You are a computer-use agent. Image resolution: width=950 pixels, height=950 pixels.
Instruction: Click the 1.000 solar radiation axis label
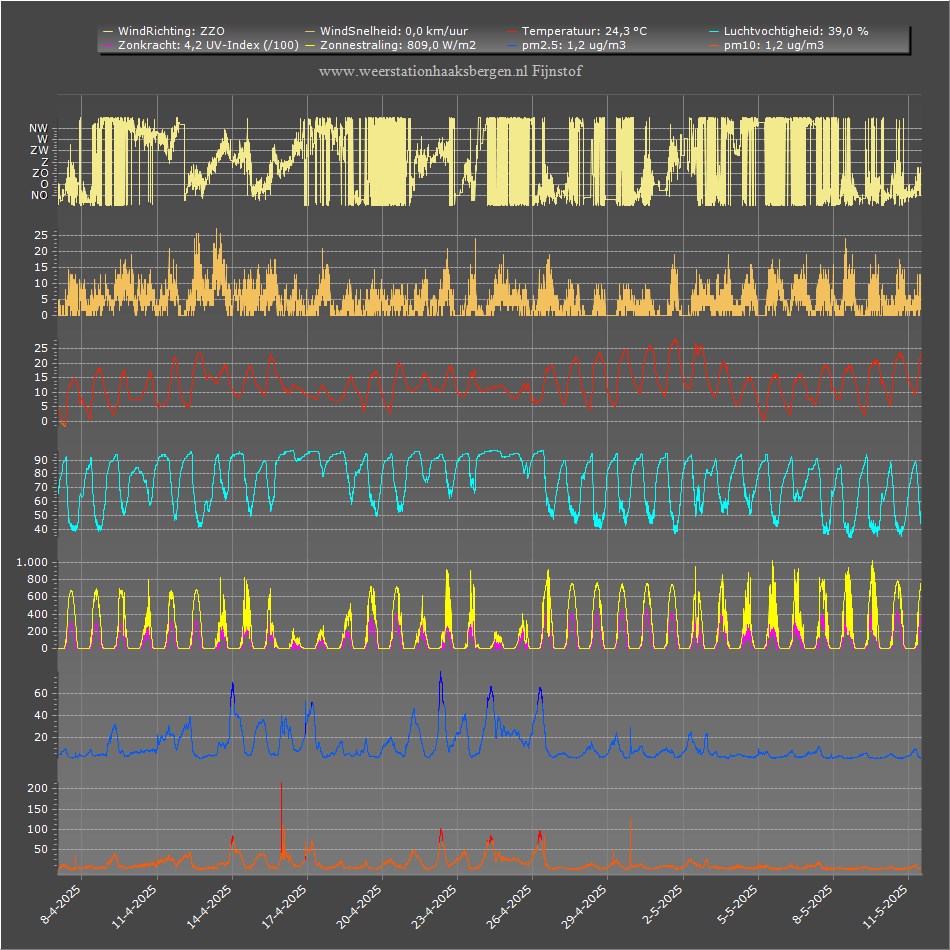click(x=32, y=562)
